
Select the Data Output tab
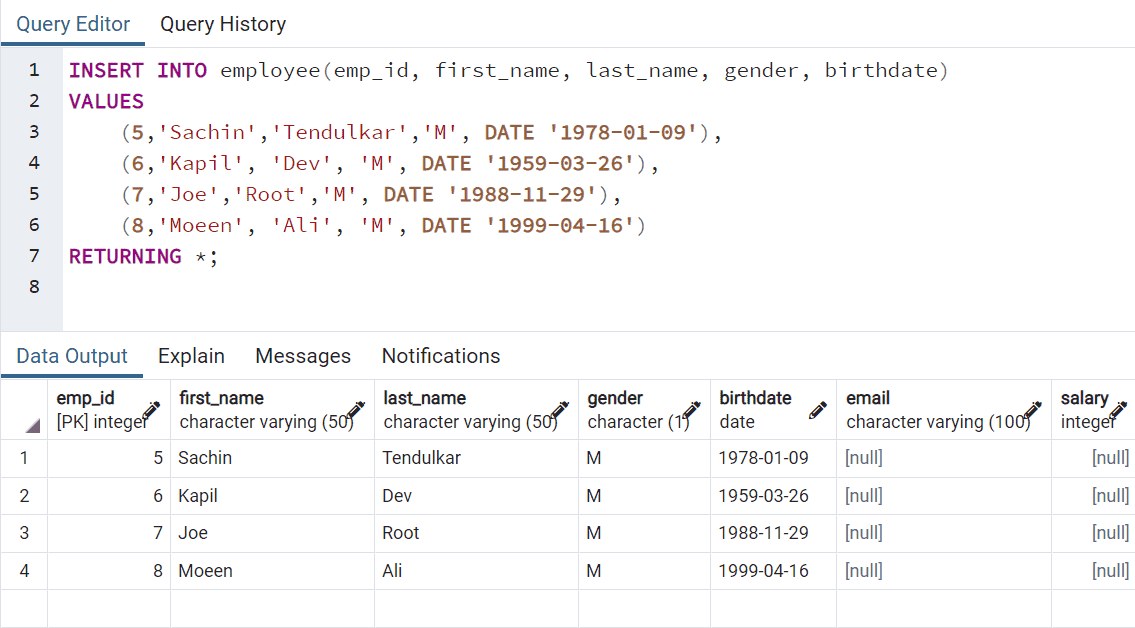tap(71, 356)
